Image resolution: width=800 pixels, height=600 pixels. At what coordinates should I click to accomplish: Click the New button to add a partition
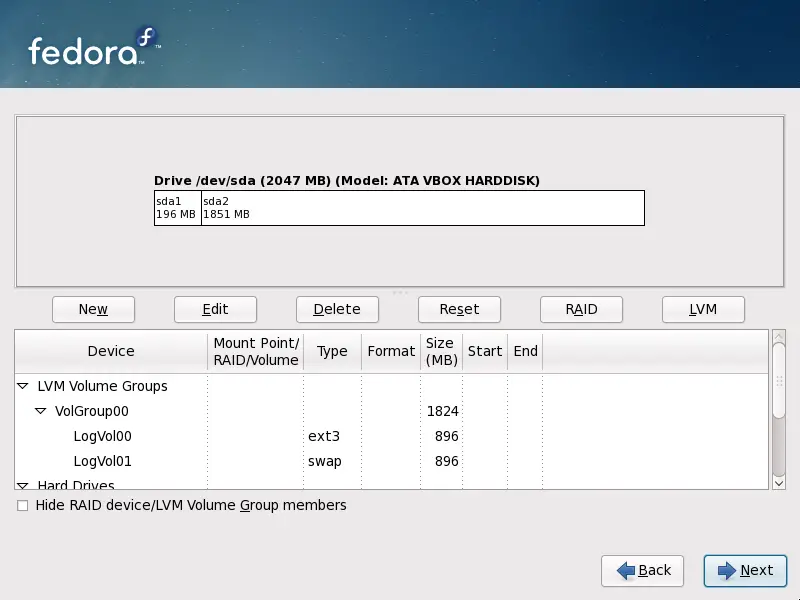tap(93, 309)
